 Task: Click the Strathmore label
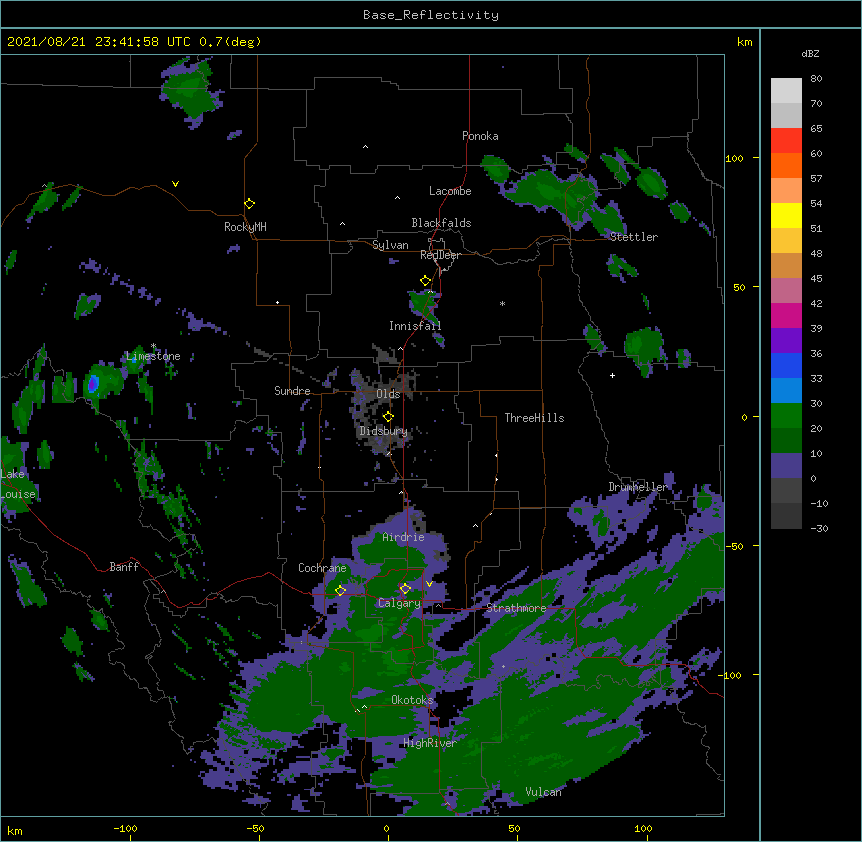[516, 608]
